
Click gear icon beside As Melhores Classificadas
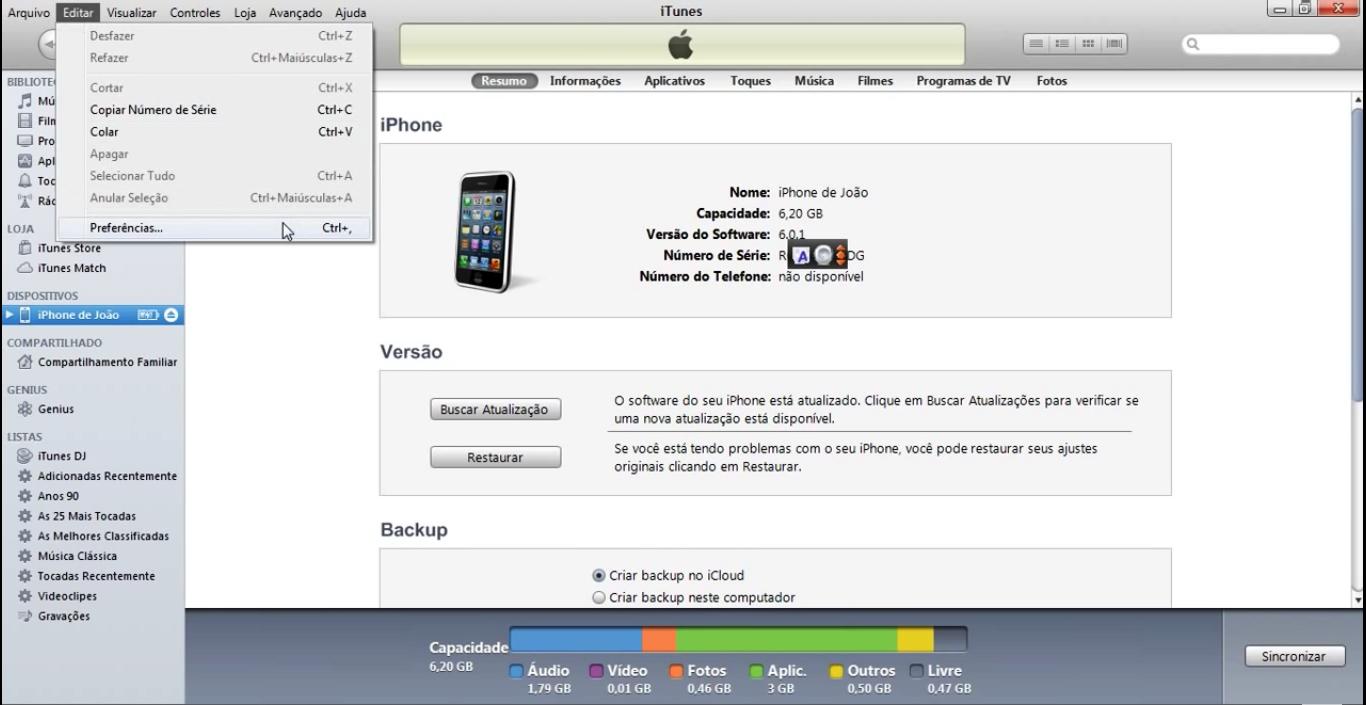25,536
